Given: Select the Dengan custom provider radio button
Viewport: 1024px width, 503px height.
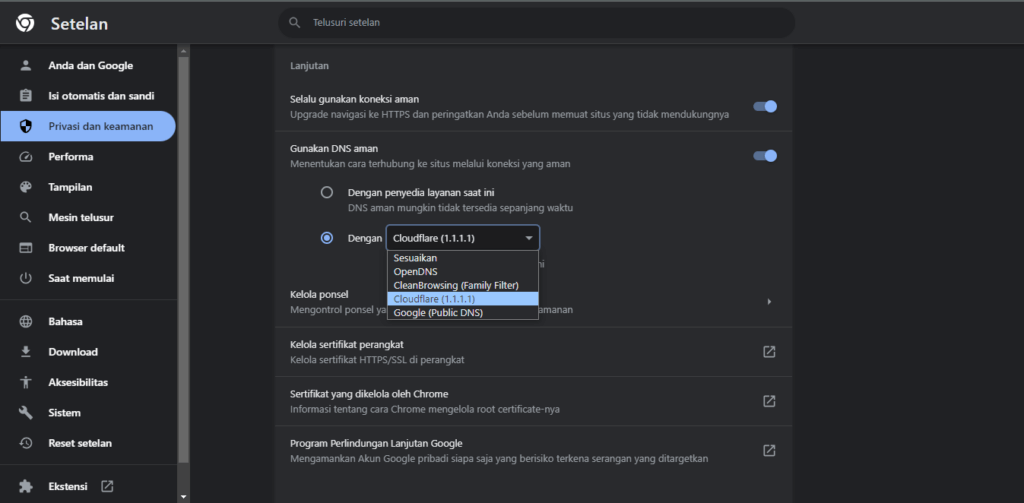Looking at the screenshot, I should (x=327, y=238).
